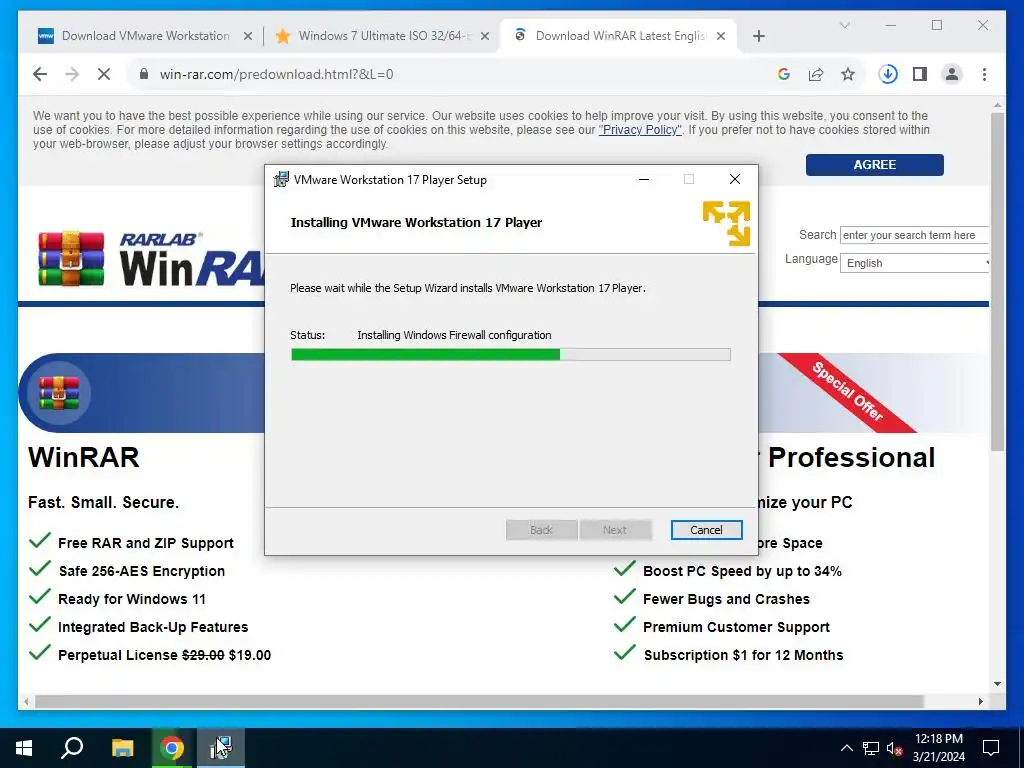Click the horizontal scrollbar thumb
The width and height of the screenshot is (1024, 768).
click(479, 701)
